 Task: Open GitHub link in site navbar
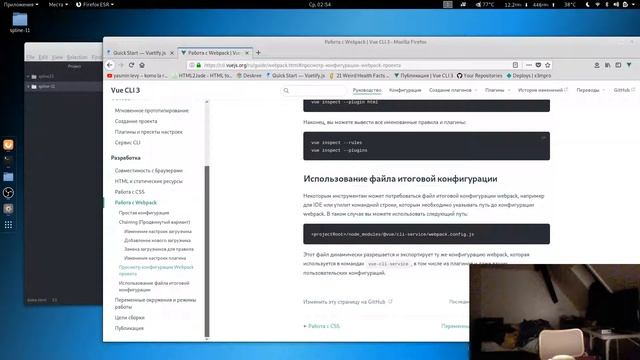624,90
